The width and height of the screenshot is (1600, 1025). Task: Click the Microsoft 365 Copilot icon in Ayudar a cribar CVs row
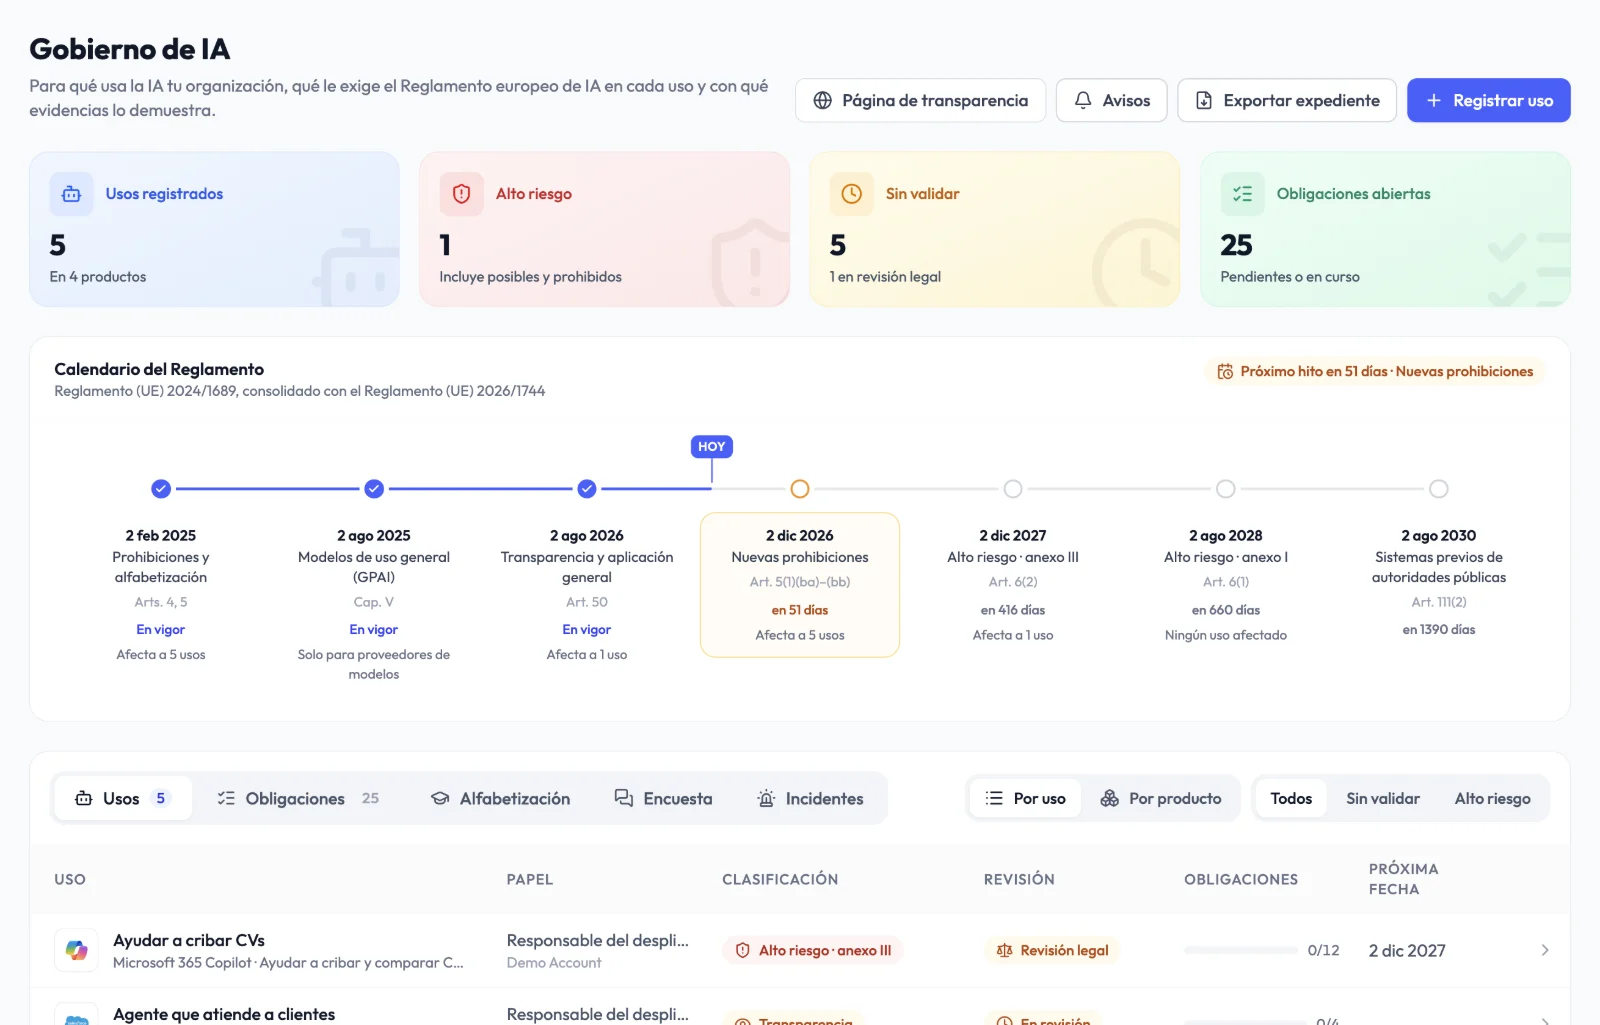(76, 950)
